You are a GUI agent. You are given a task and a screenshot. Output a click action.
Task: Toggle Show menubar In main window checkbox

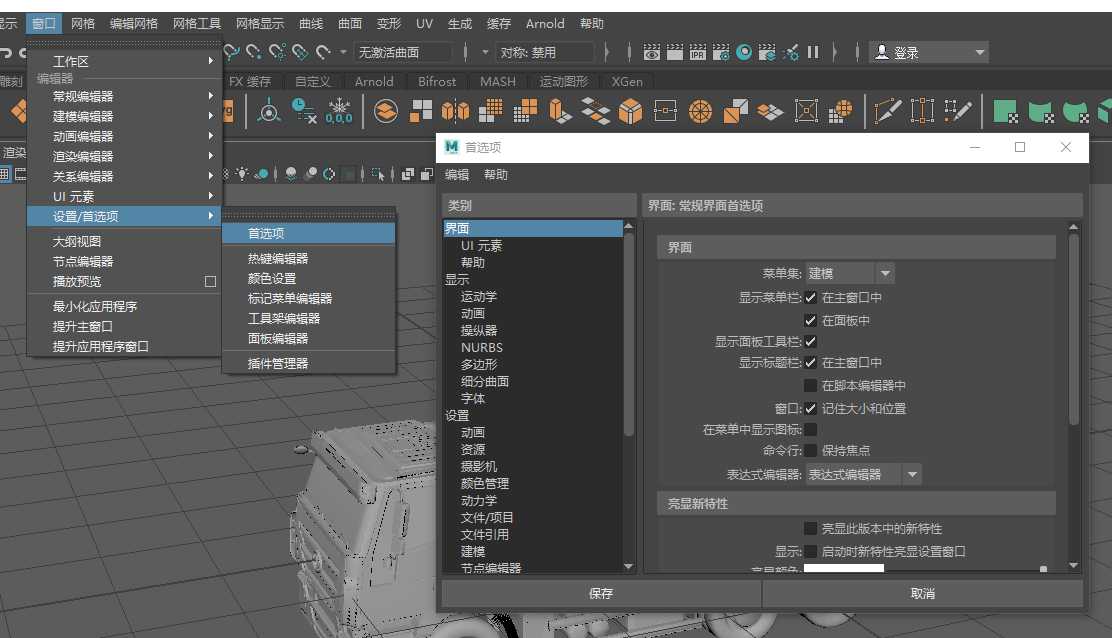pyautogui.click(x=811, y=297)
